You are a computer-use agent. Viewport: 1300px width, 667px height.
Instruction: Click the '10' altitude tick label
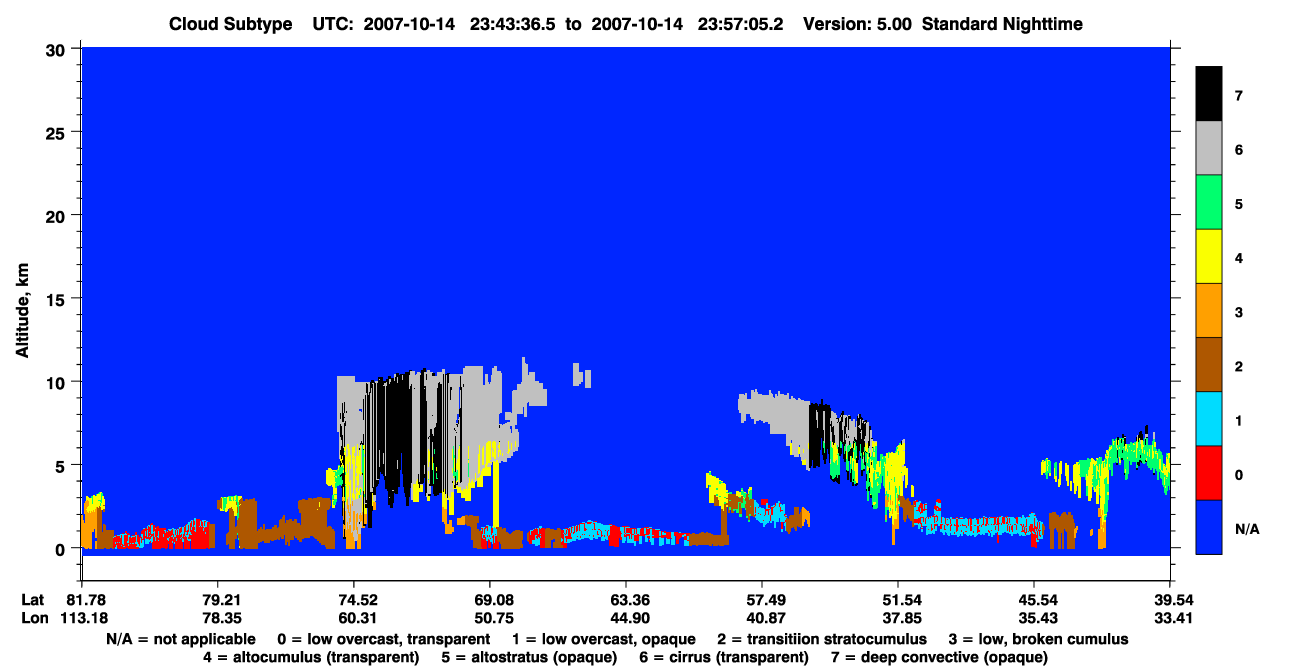[x=58, y=382]
